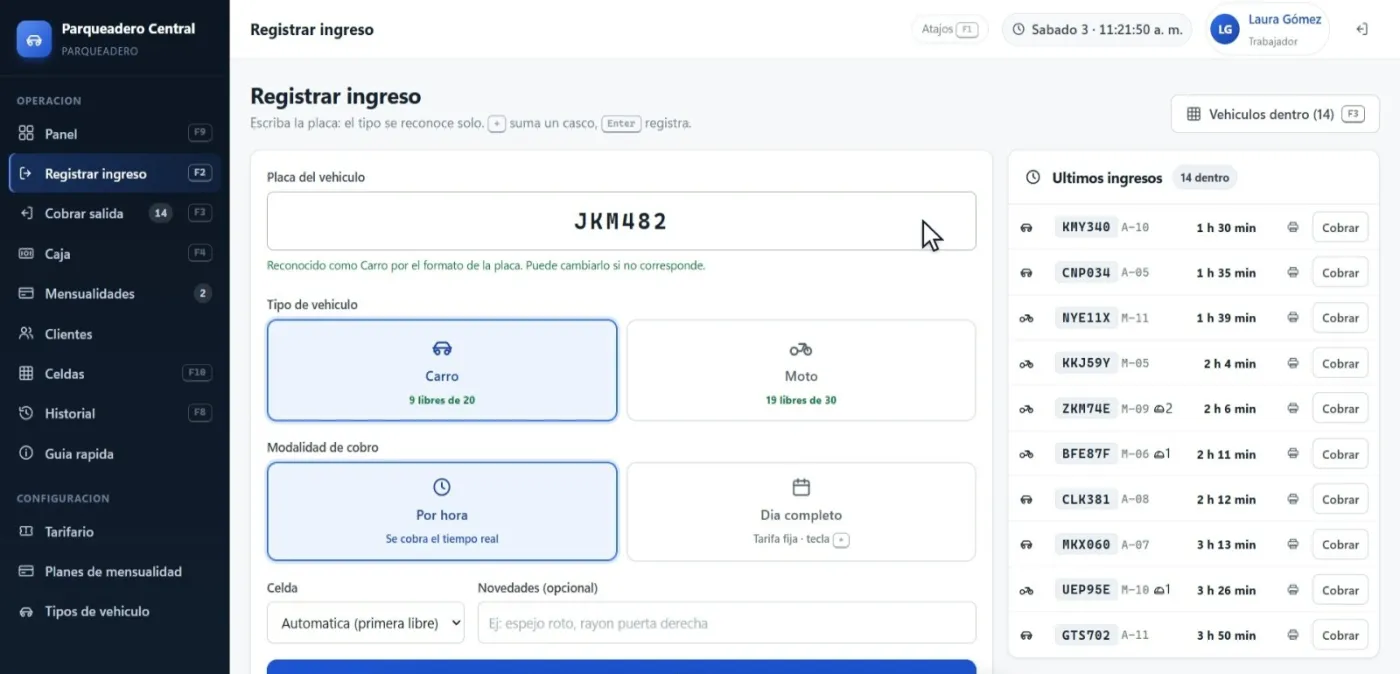
Task: Click the helmet icon in the UEP95E row
Action: (x=1158, y=590)
